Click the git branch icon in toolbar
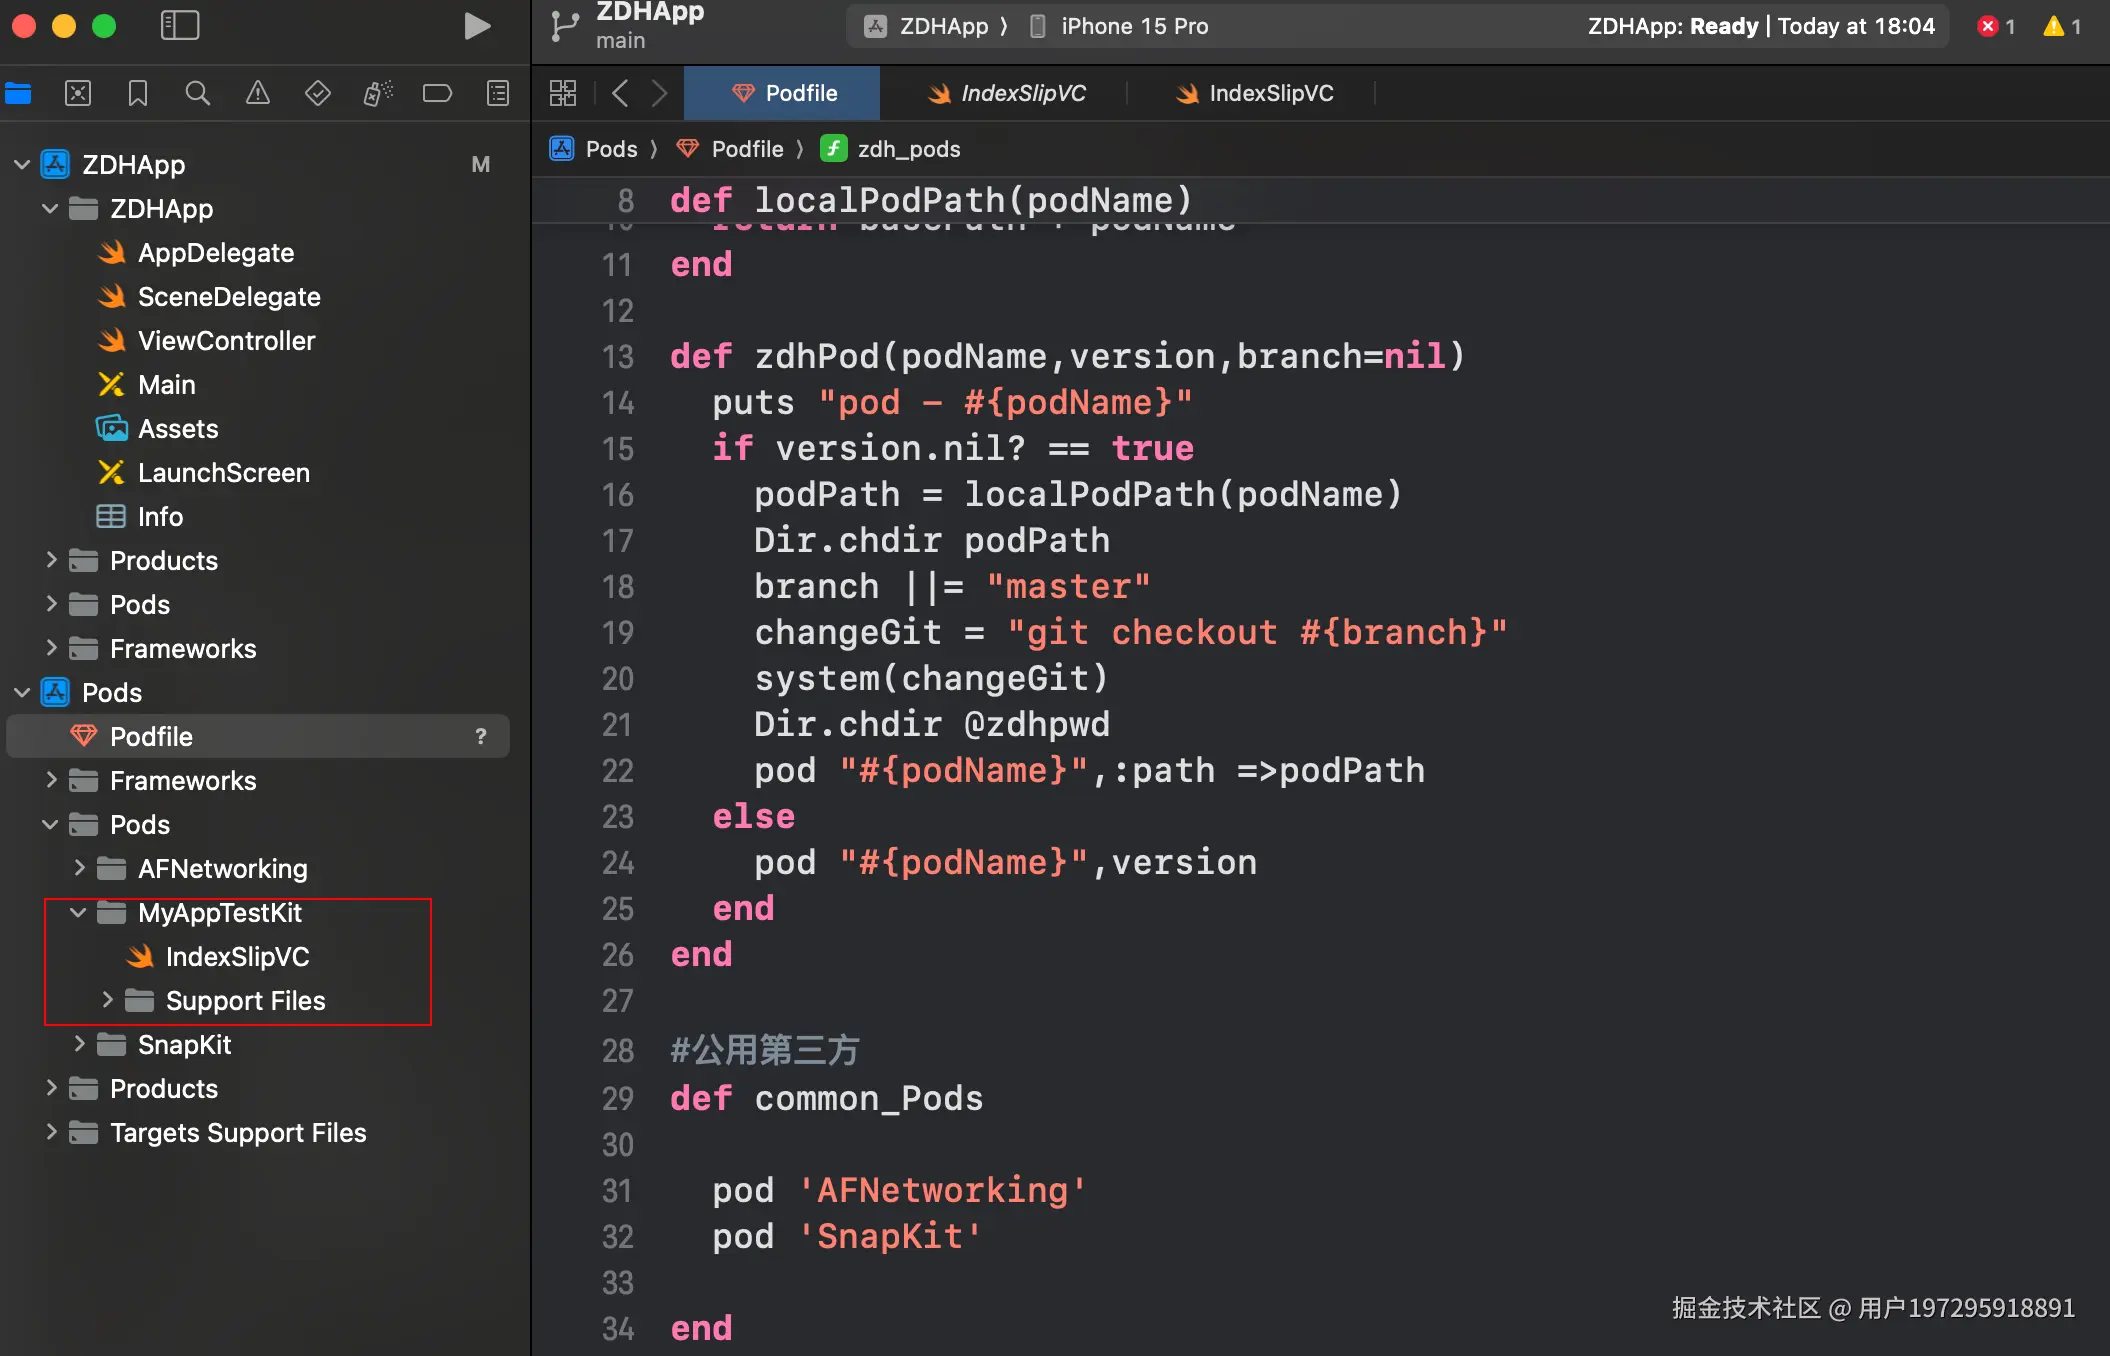Screen dimensions: 2110x1356 click(x=565, y=26)
